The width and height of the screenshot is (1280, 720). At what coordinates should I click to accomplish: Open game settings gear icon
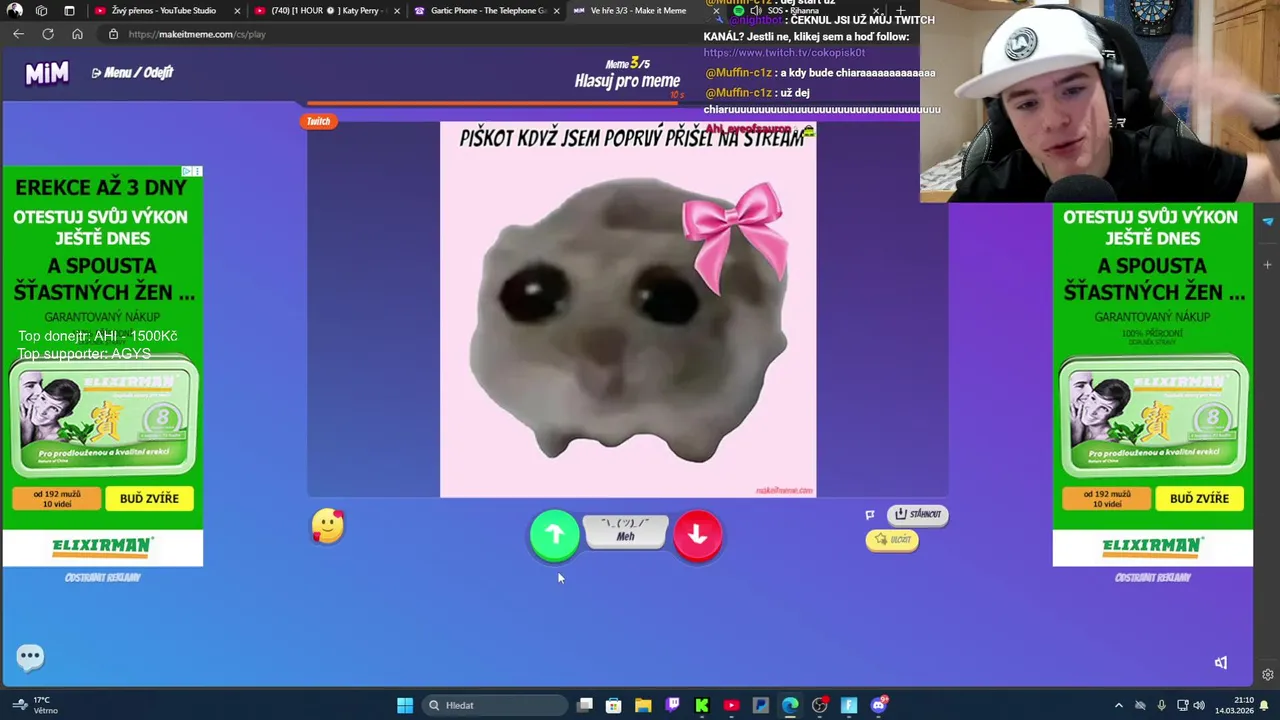coord(1268,675)
